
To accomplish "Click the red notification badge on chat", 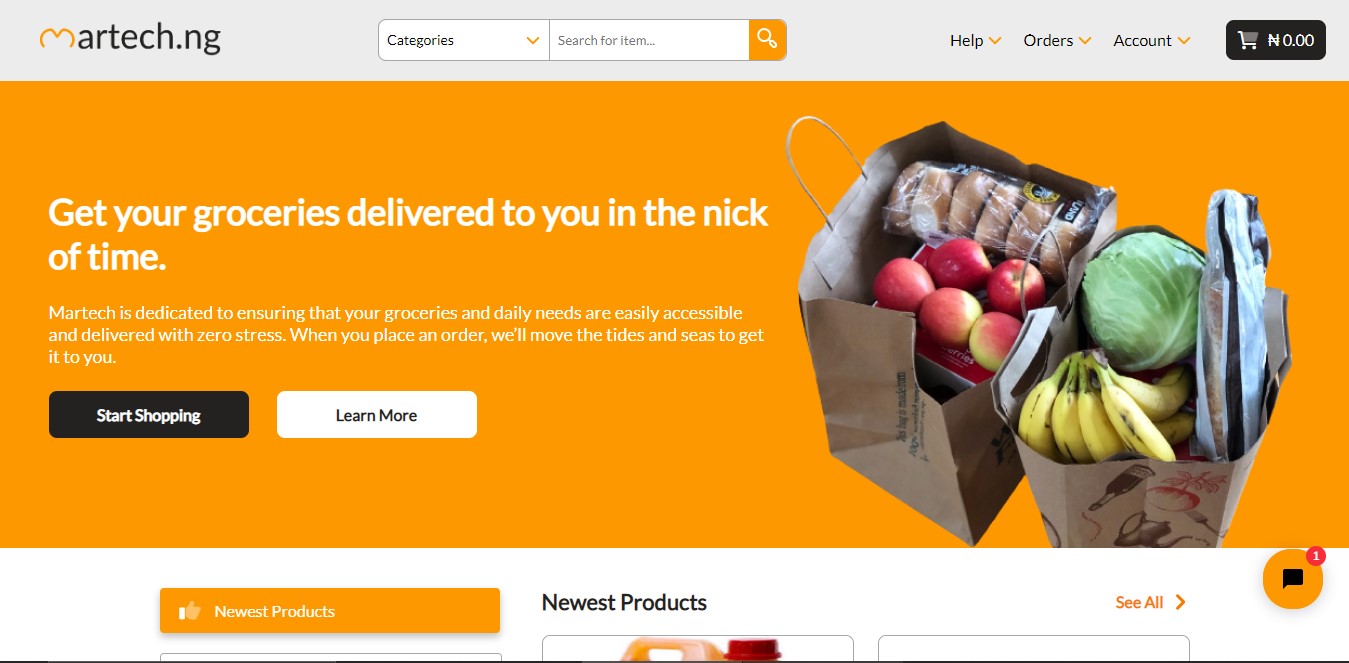I will [1315, 556].
